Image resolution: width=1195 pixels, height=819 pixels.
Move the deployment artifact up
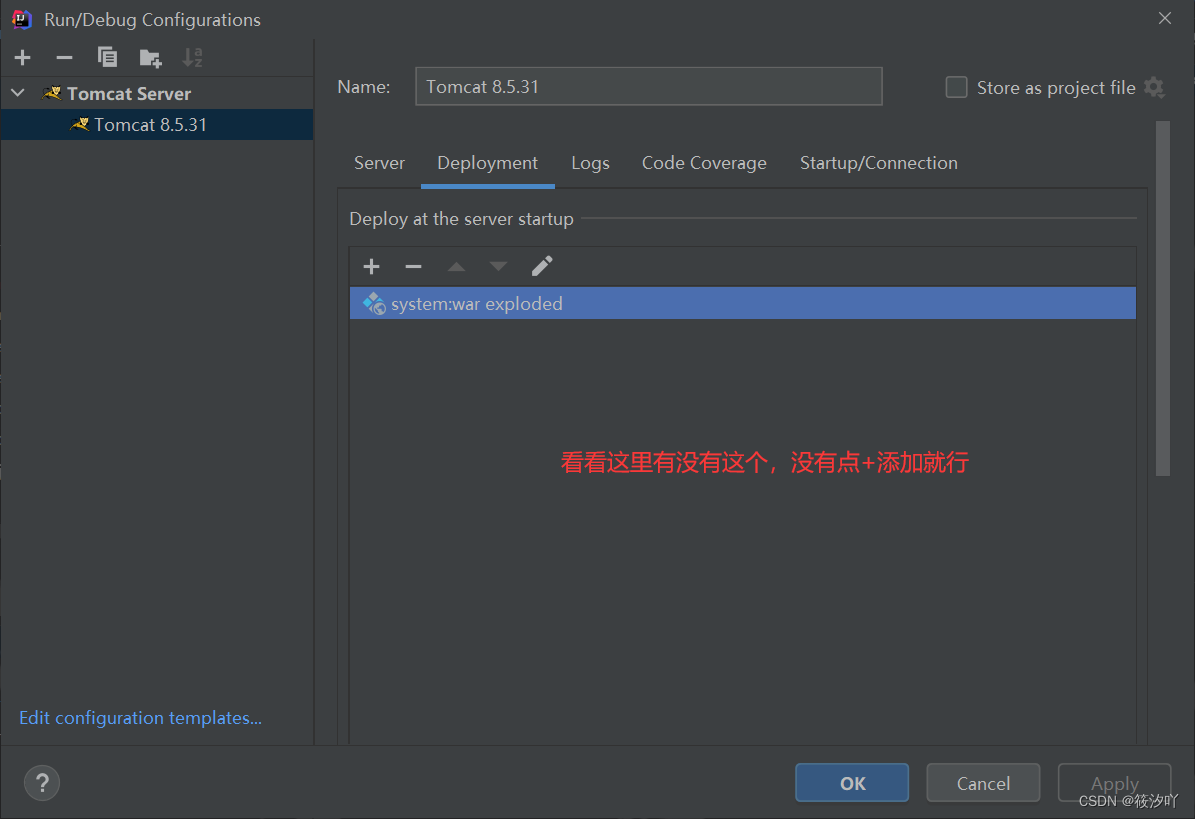coord(456,266)
